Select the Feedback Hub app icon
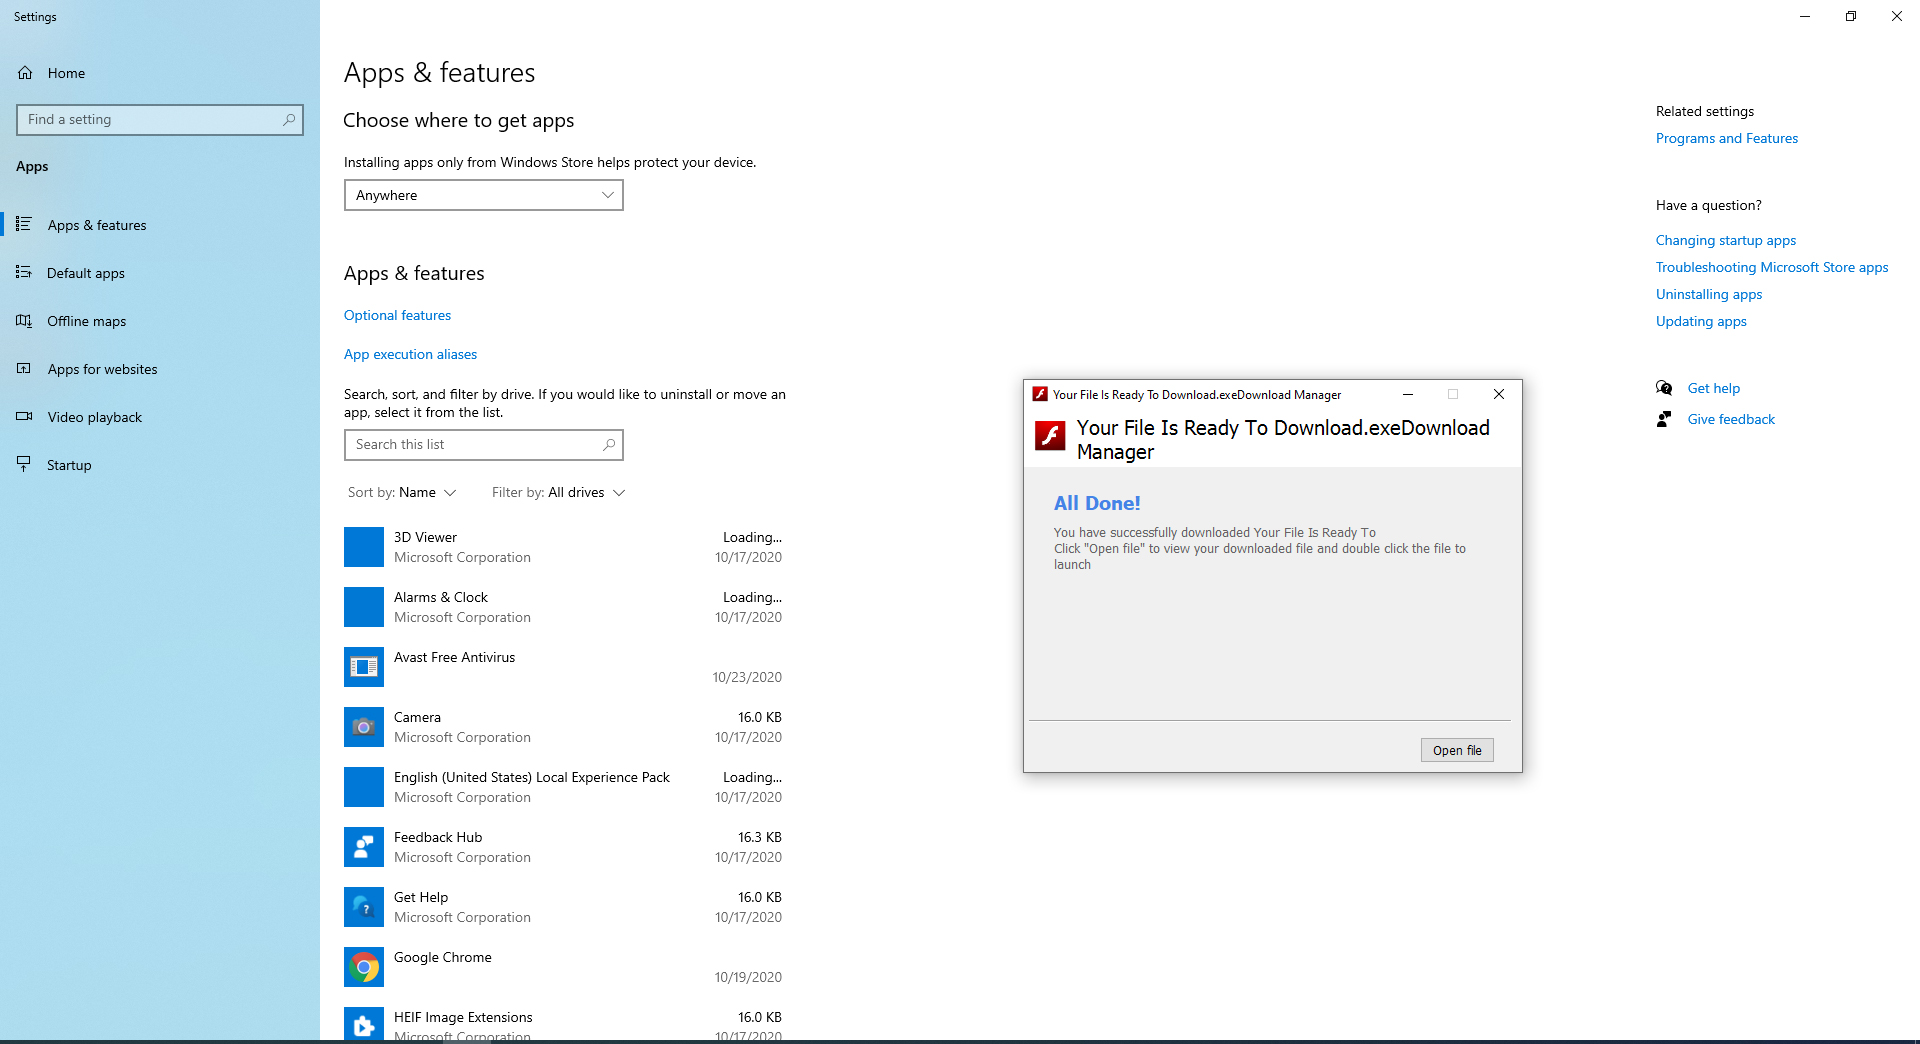1920x1044 pixels. point(364,847)
